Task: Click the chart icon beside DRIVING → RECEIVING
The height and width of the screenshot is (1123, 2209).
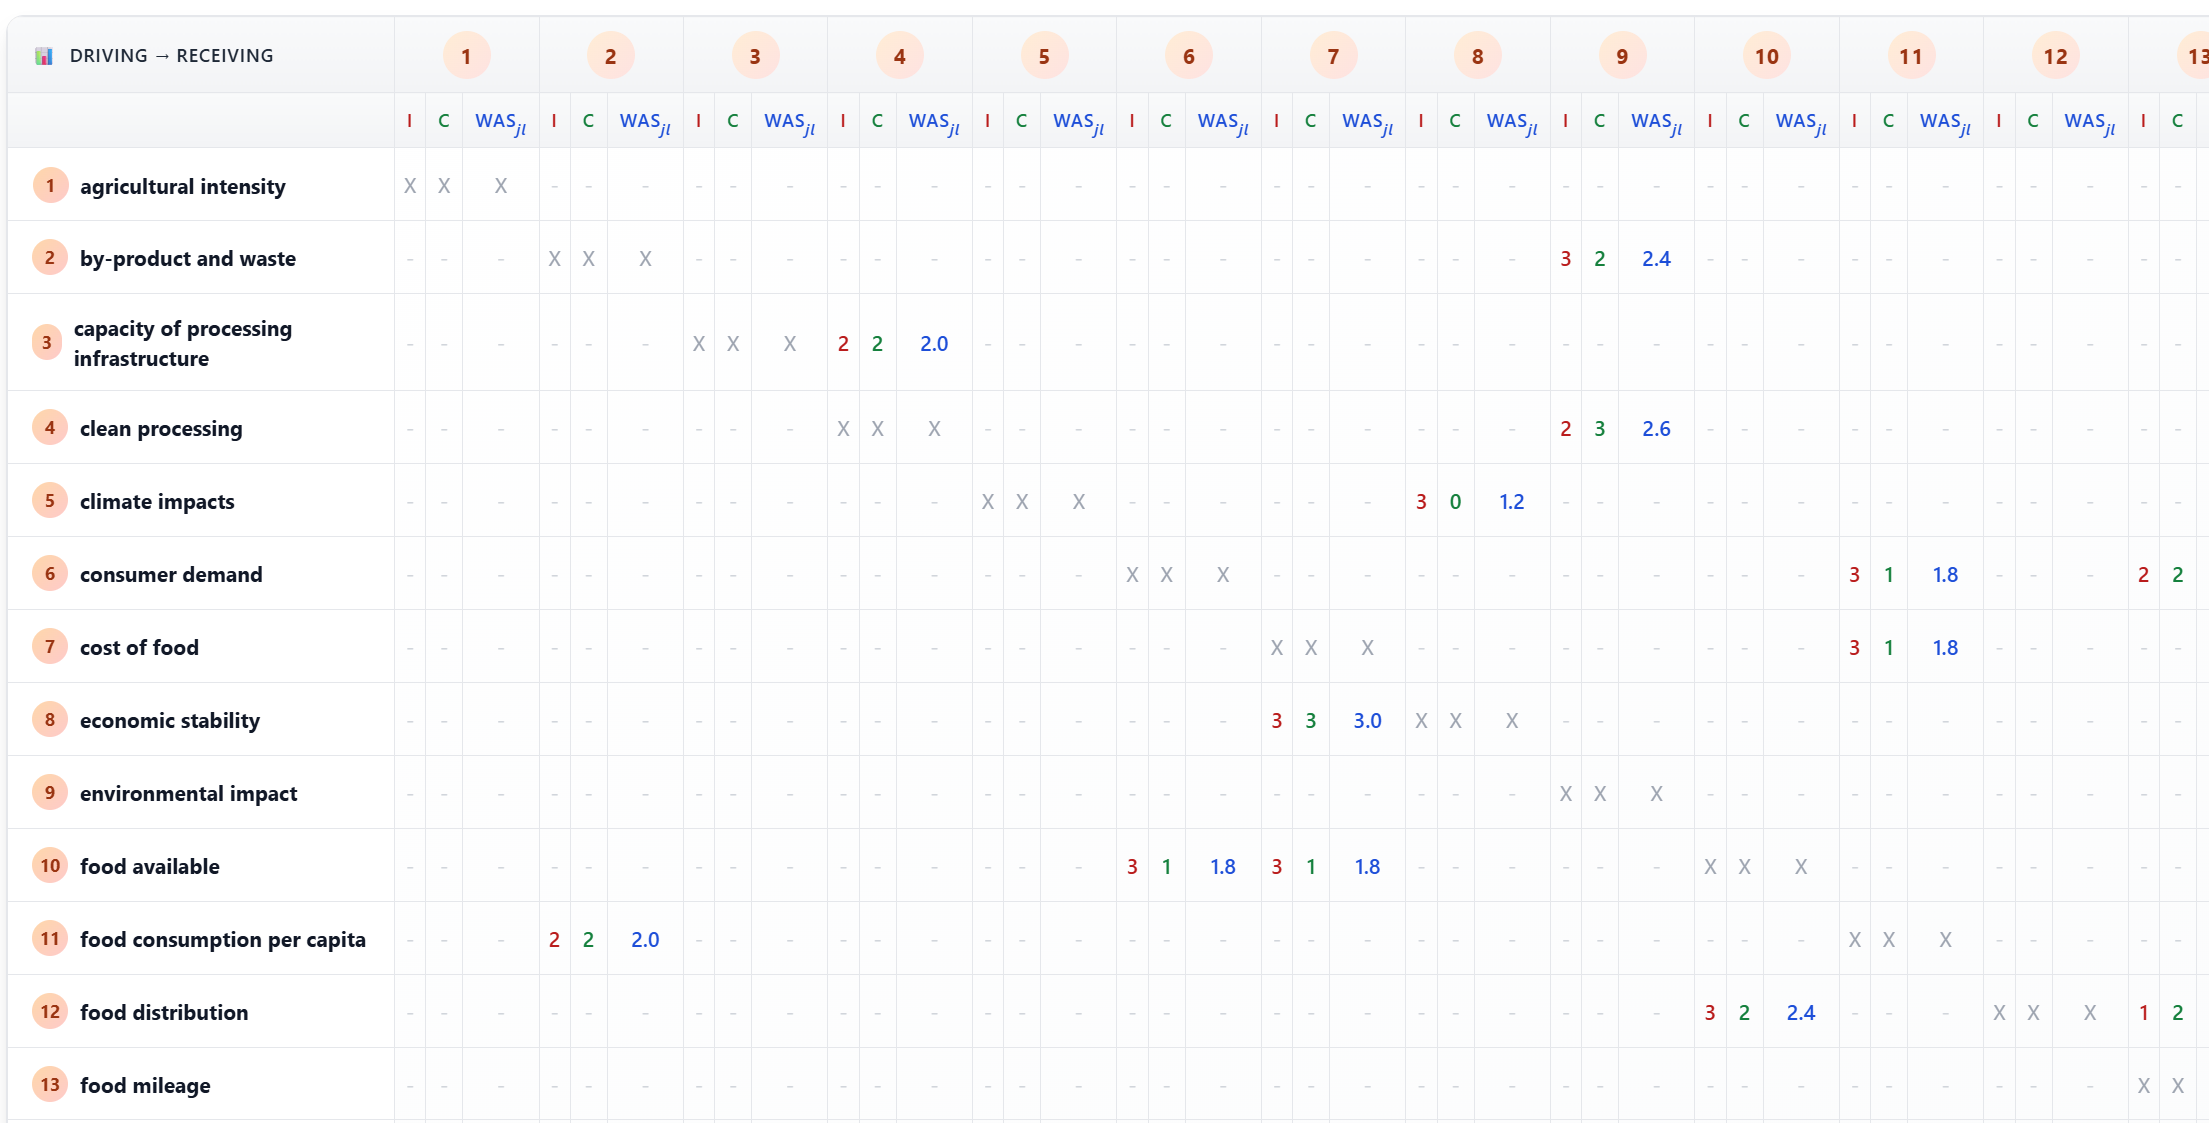Action: [43, 56]
